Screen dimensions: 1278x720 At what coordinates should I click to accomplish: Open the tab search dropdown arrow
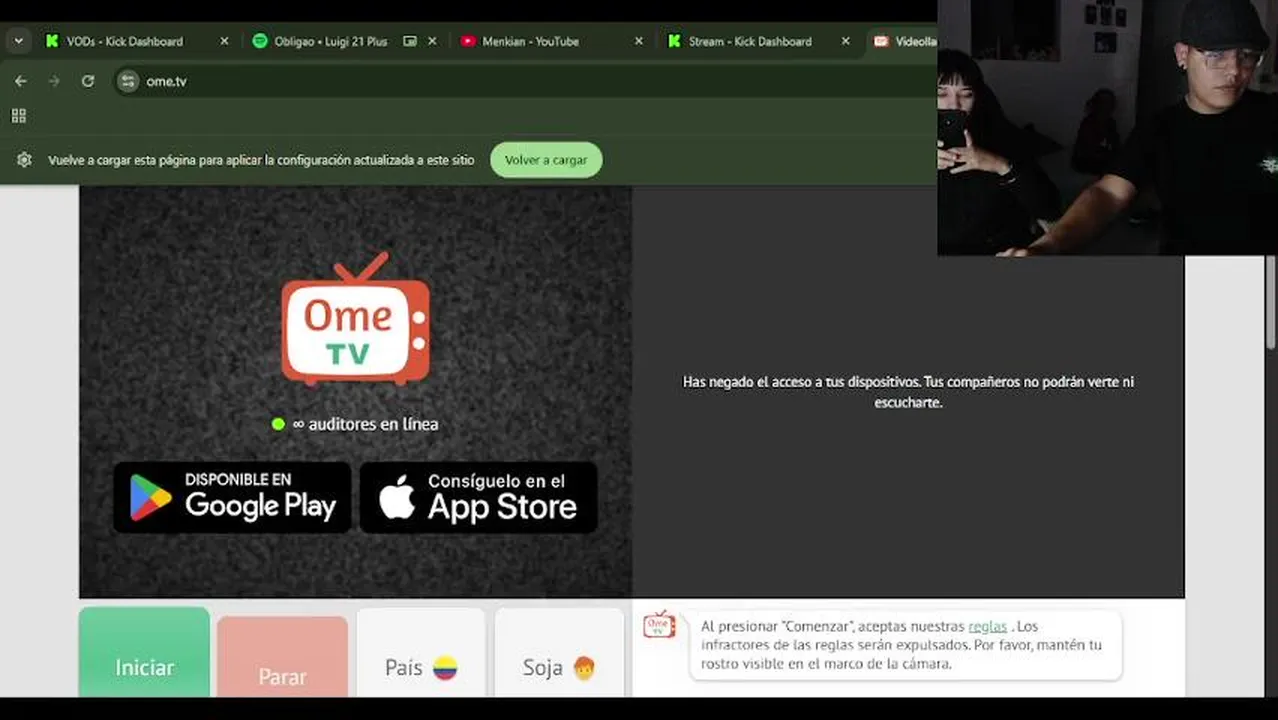point(18,41)
